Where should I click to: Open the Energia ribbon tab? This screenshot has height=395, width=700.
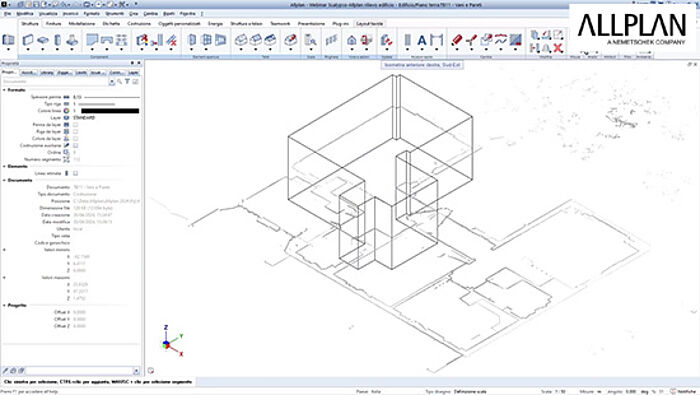(215, 24)
